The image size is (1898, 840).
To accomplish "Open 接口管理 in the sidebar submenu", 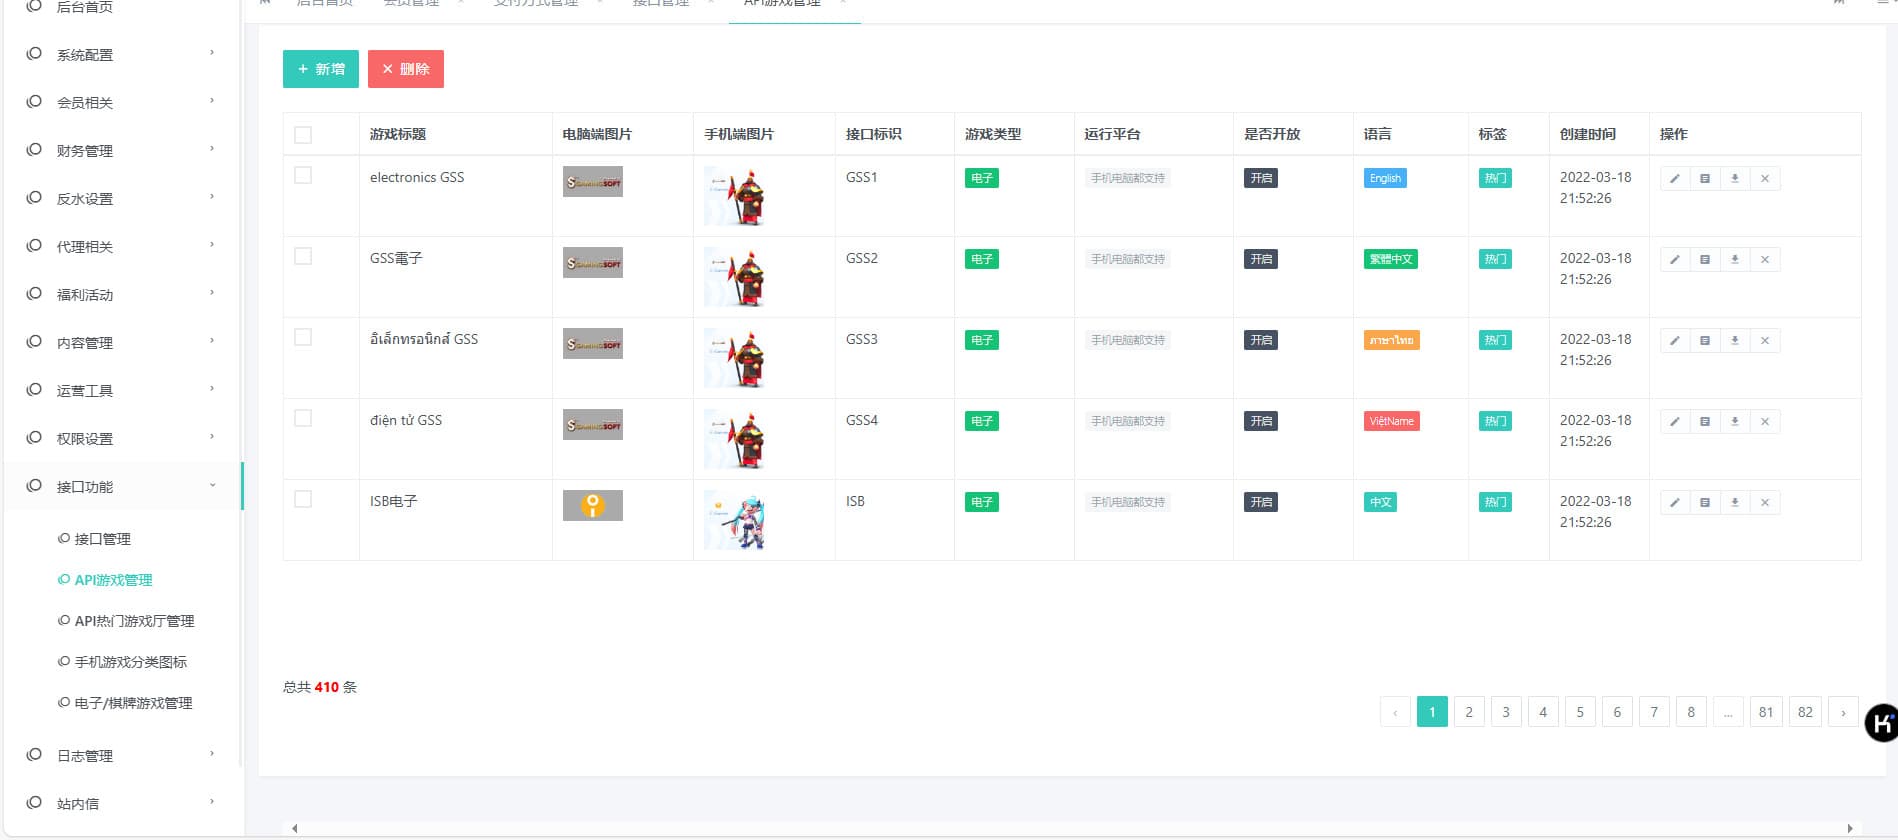I will coord(102,539).
